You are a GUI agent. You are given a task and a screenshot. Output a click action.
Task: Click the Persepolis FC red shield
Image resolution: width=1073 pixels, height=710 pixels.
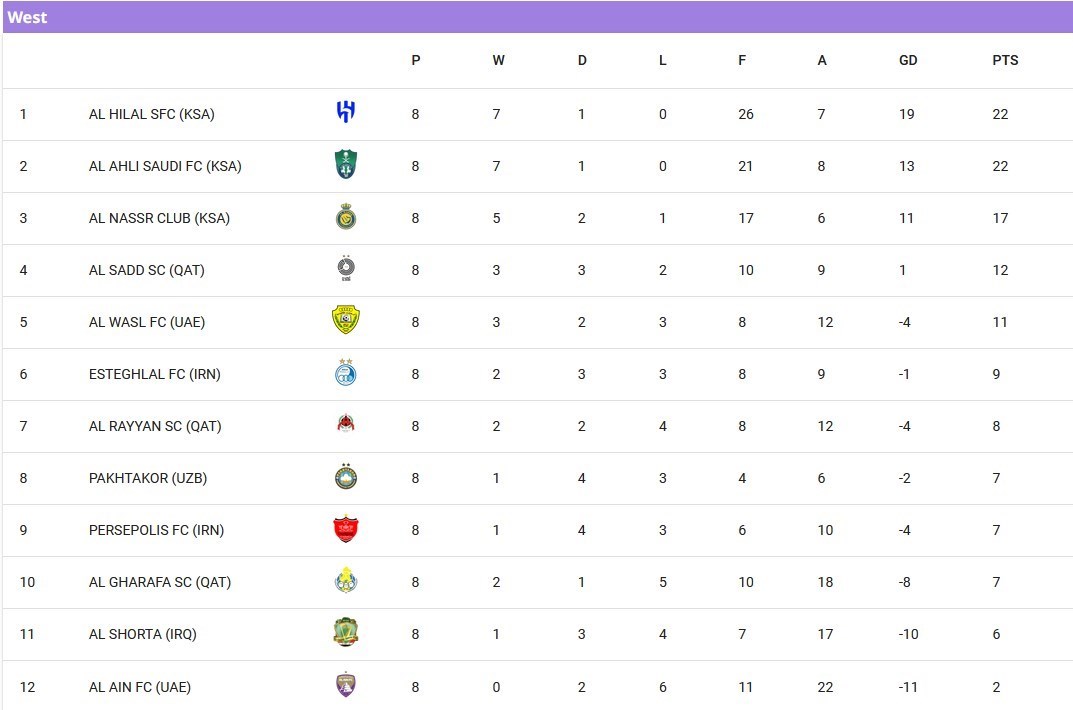tap(345, 529)
